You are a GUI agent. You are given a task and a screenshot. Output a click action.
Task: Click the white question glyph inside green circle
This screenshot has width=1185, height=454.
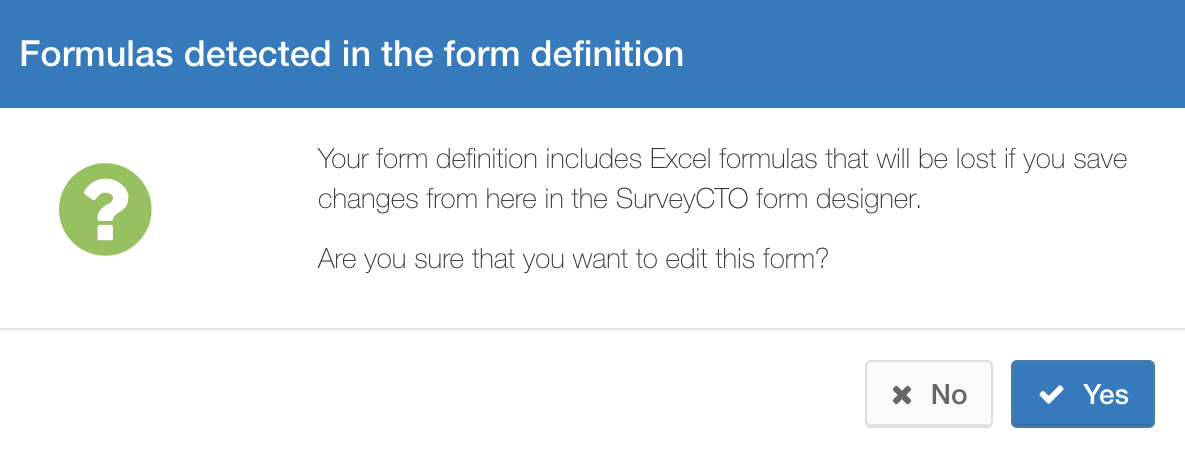click(x=106, y=210)
